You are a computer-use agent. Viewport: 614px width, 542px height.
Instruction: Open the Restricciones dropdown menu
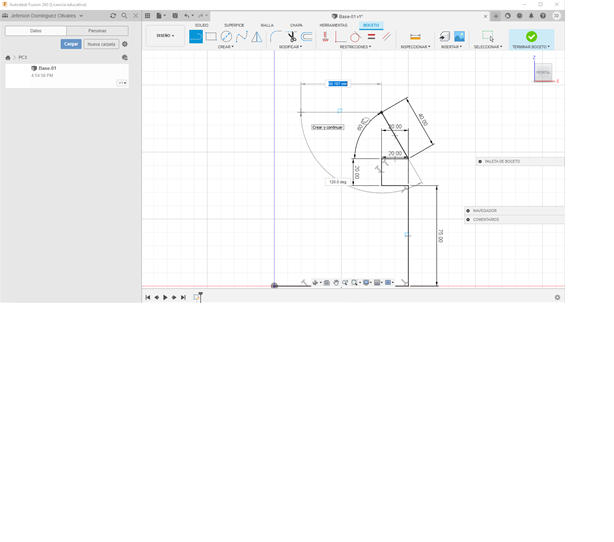click(355, 47)
